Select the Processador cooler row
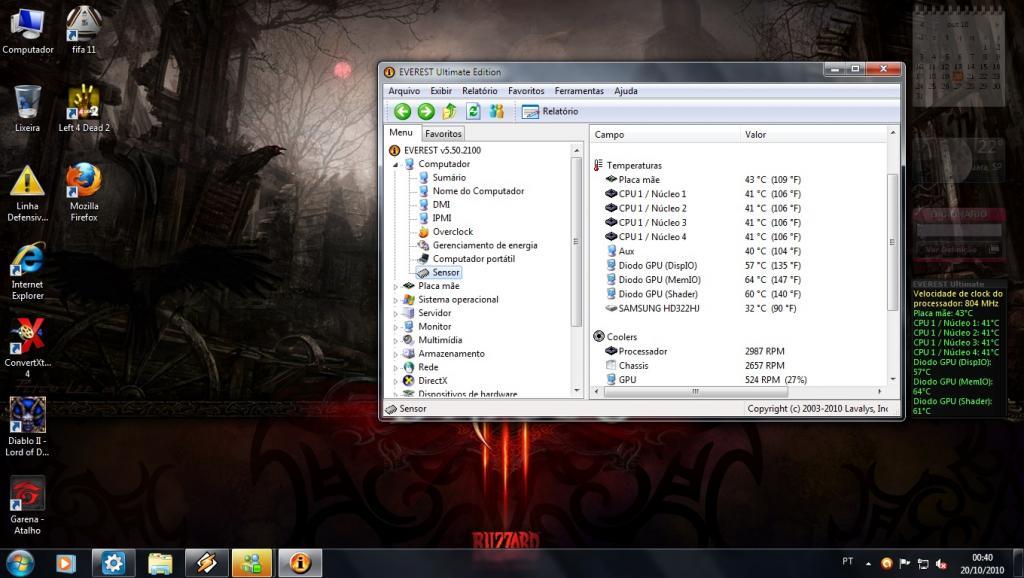Viewport: 1024px width, 578px height. click(695, 351)
